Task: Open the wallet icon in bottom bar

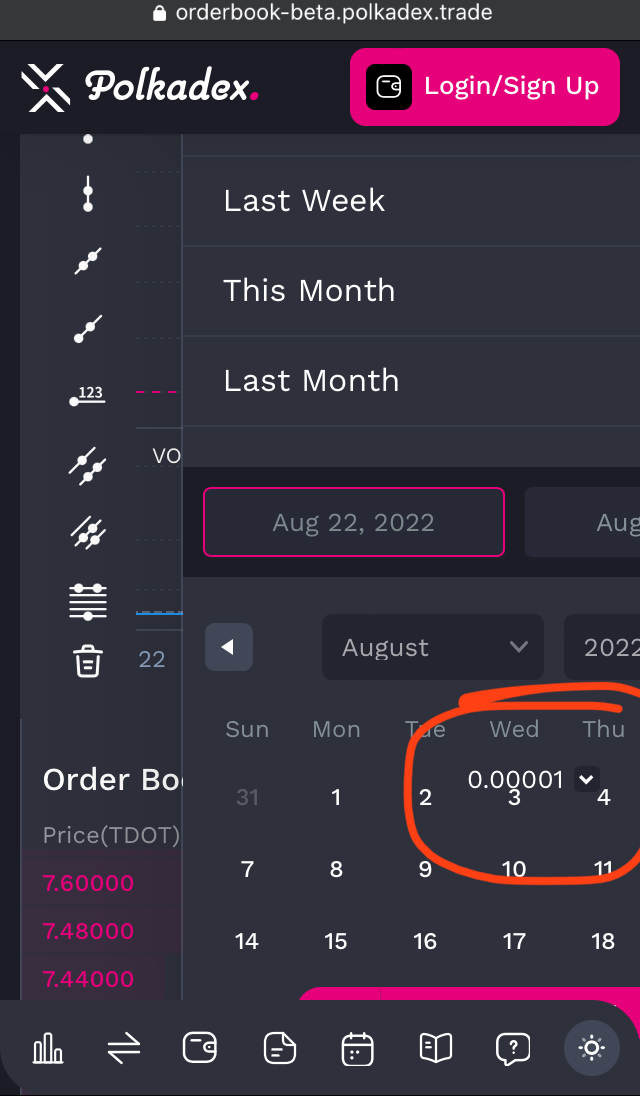Action: coord(199,1048)
